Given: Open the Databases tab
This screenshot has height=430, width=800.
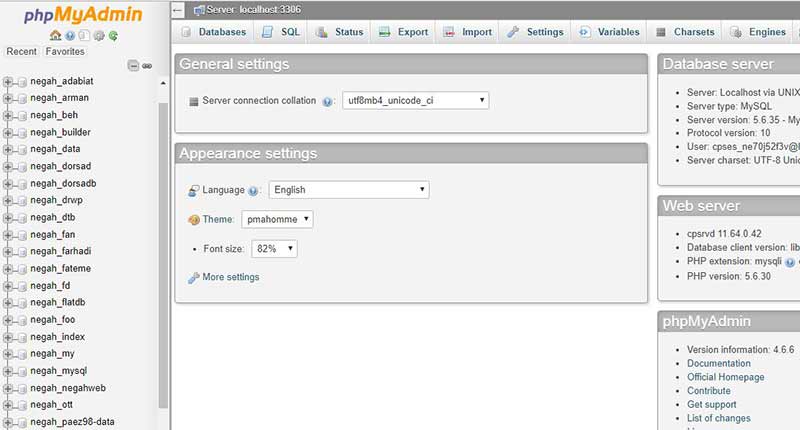Looking at the screenshot, I should [x=215, y=32].
